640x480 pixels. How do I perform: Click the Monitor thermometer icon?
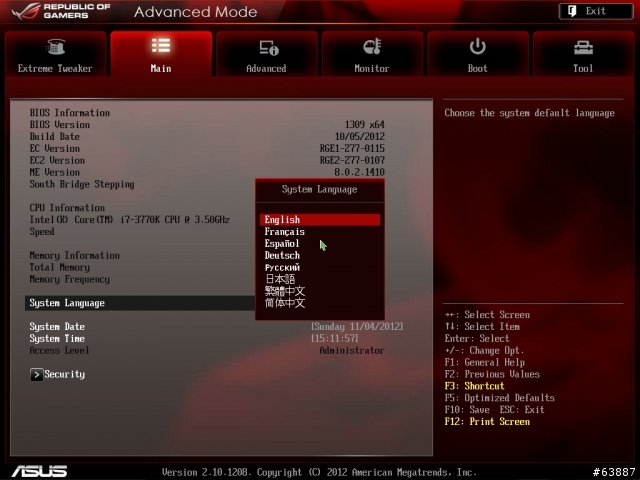coord(372,47)
